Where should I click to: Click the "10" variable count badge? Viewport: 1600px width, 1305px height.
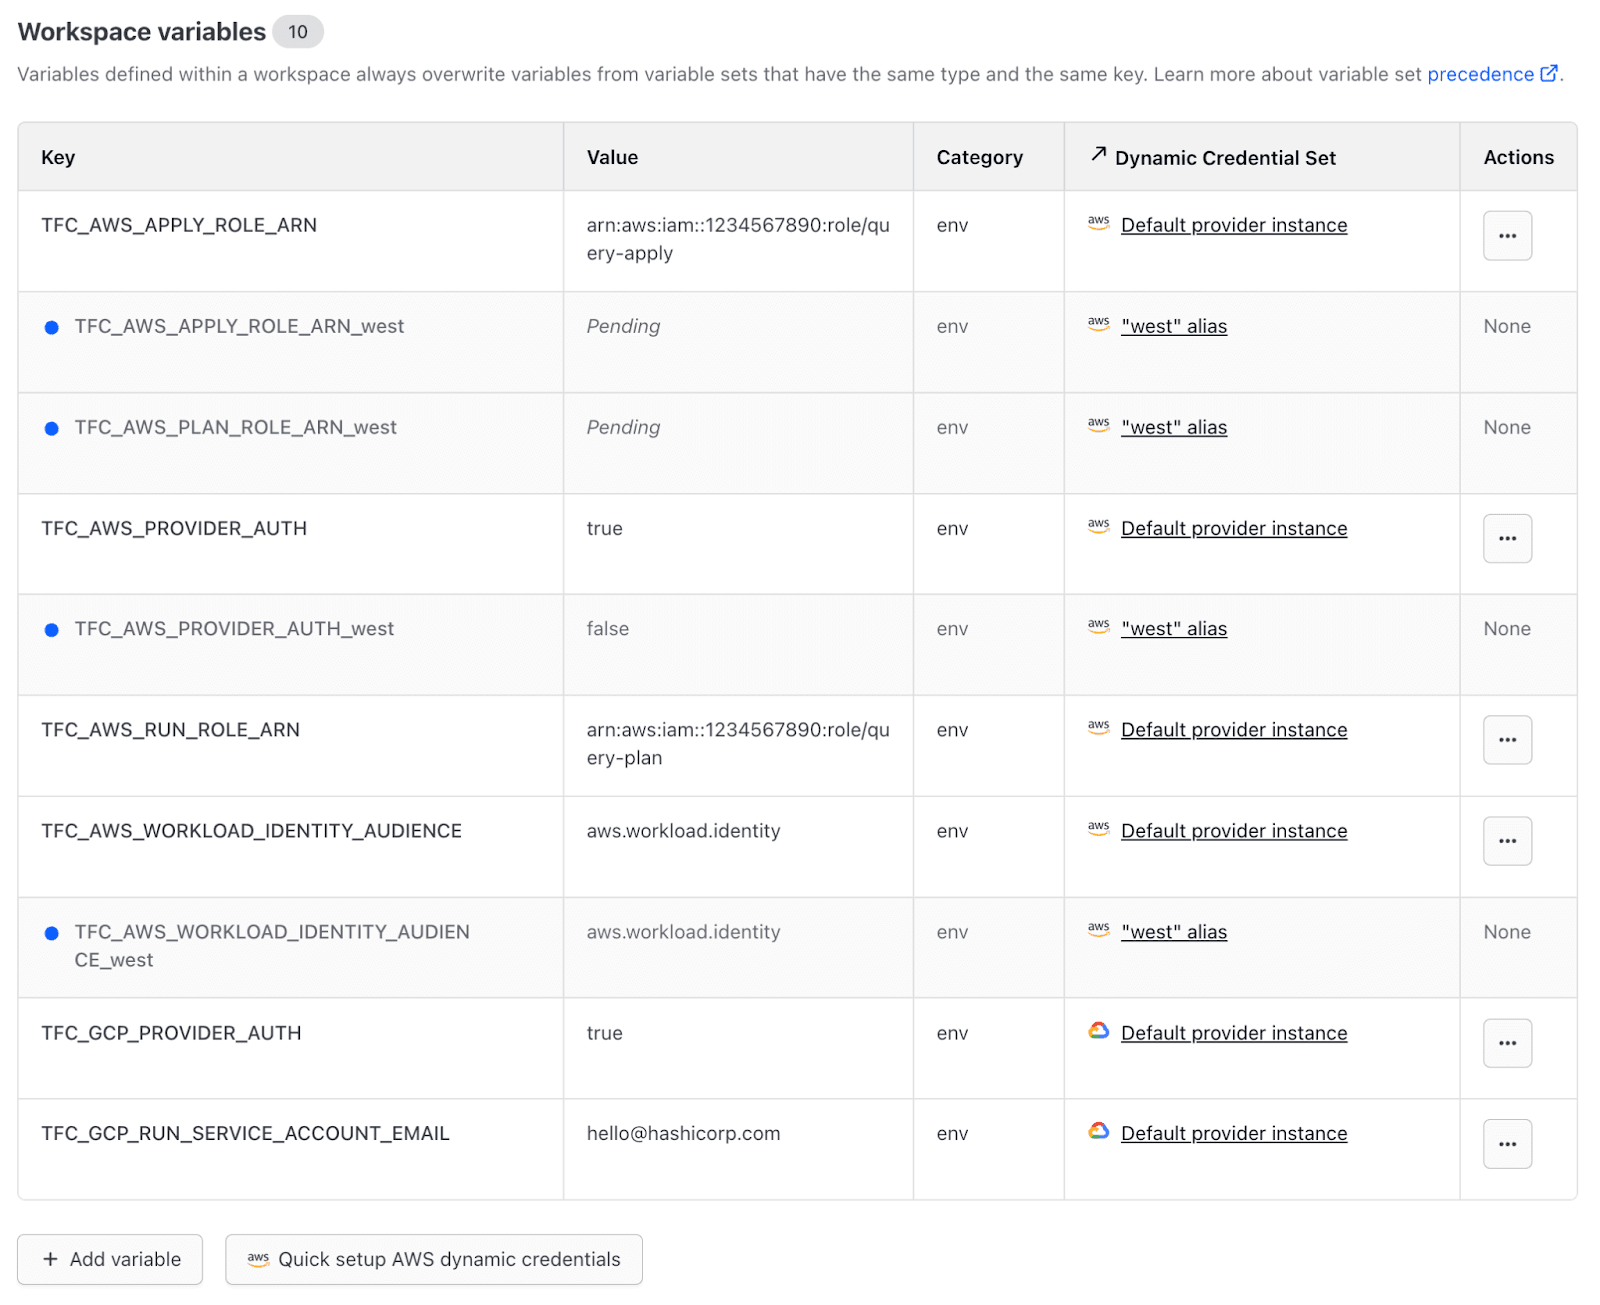296,31
